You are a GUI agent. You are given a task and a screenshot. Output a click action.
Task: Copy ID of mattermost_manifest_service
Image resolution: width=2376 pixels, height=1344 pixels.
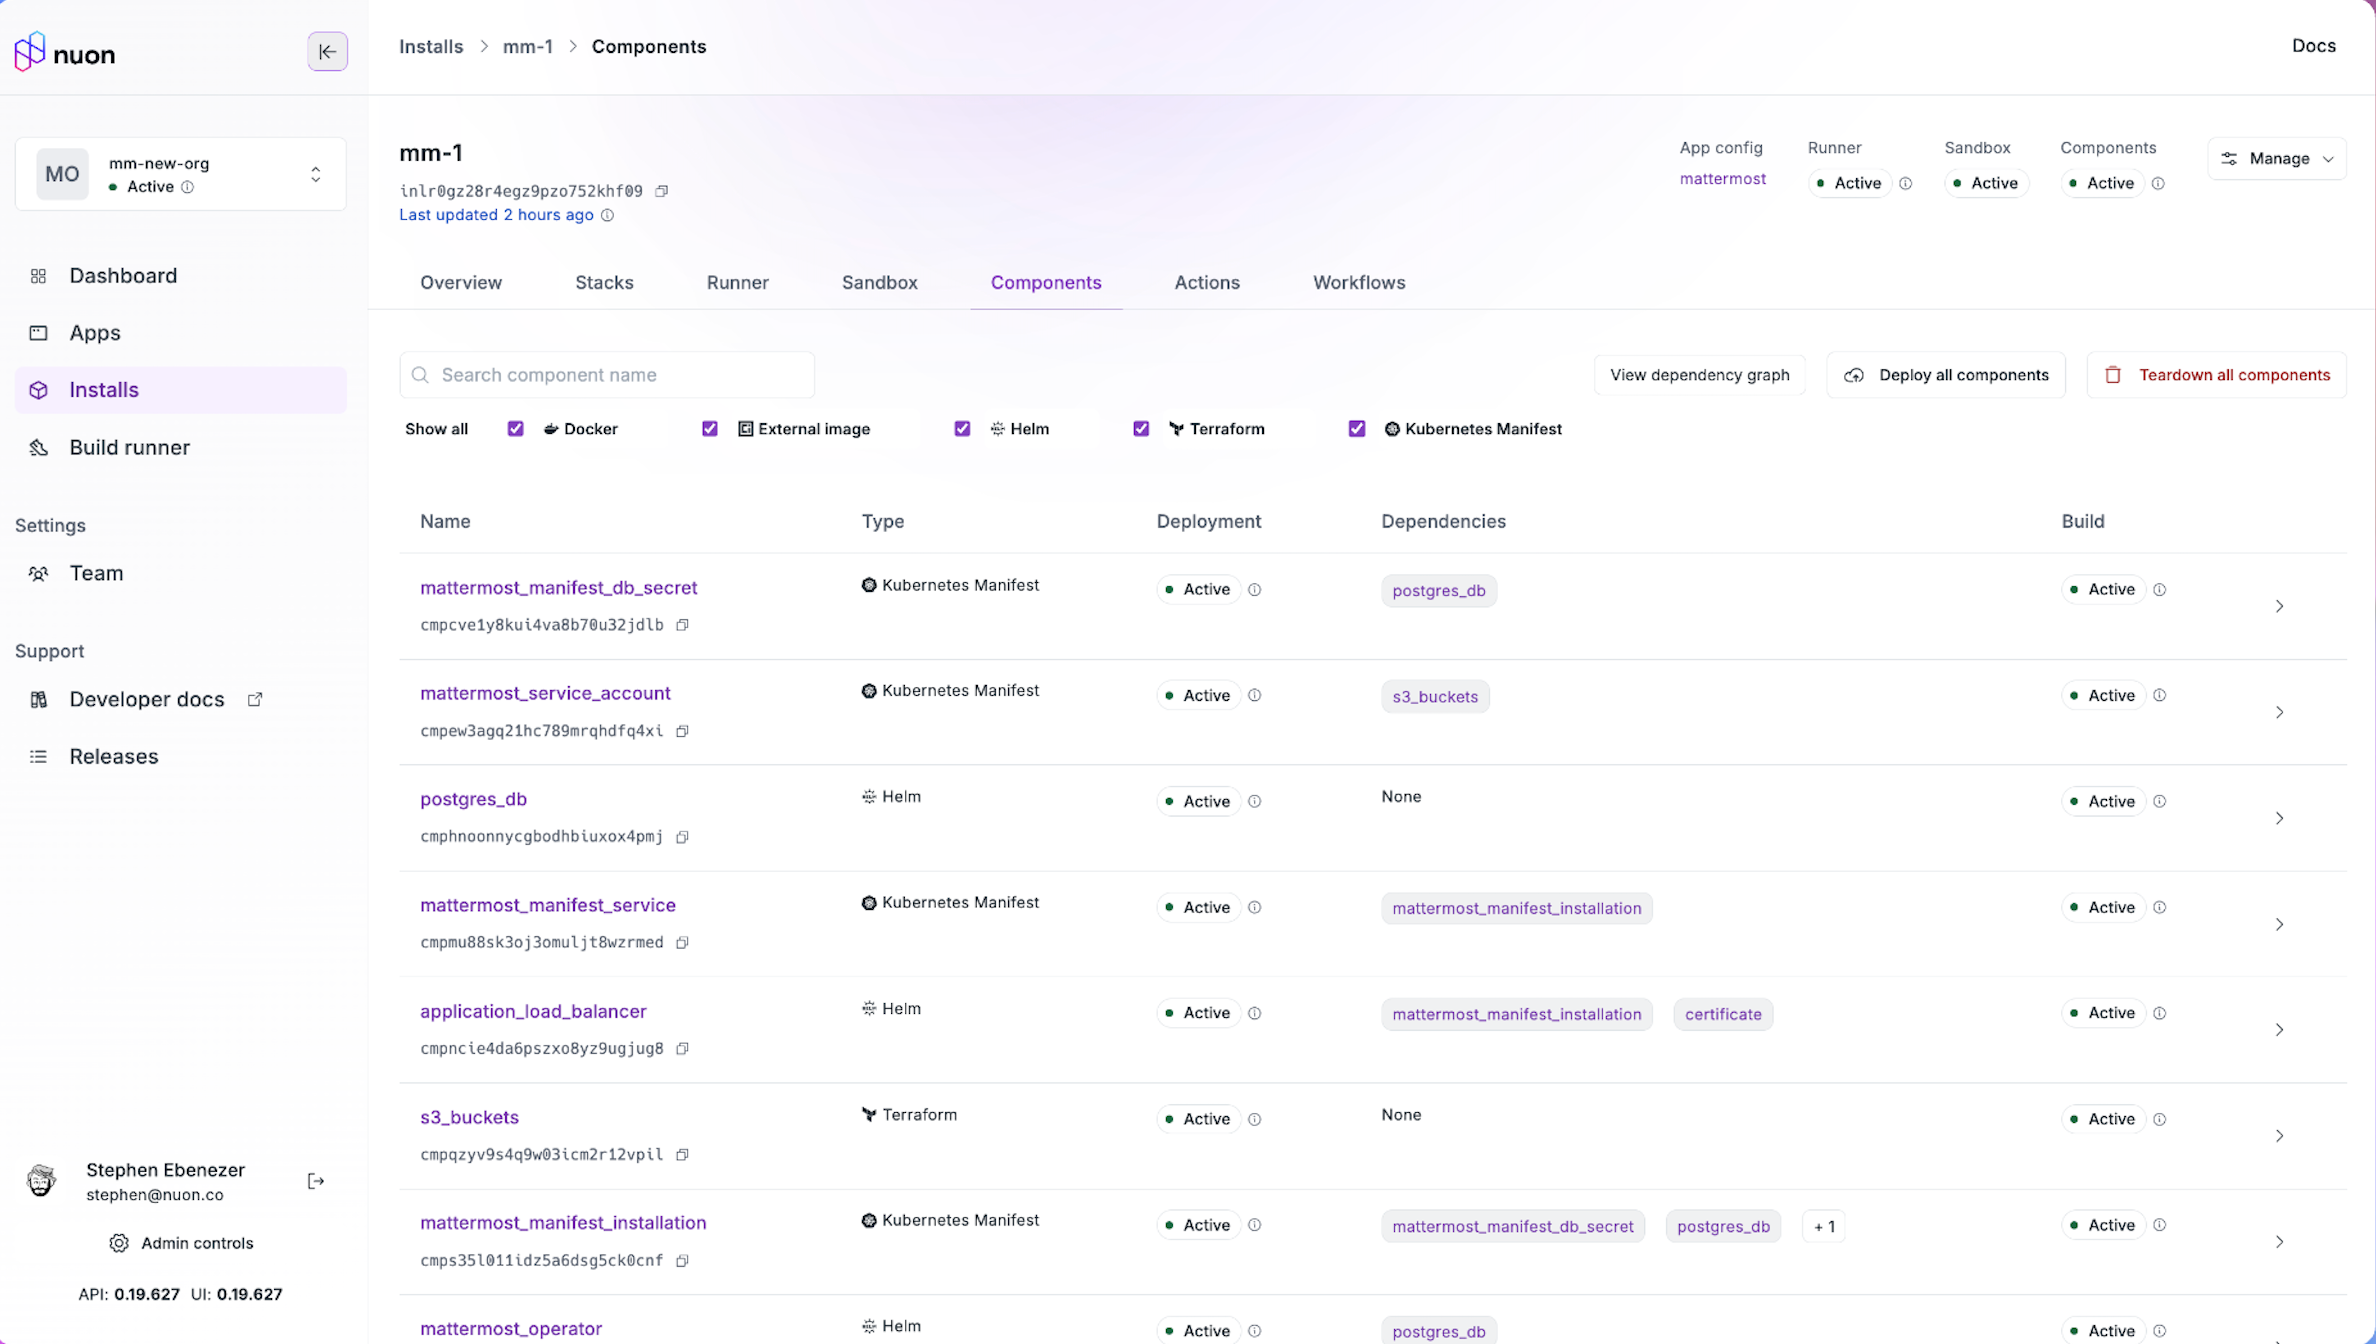click(682, 942)
